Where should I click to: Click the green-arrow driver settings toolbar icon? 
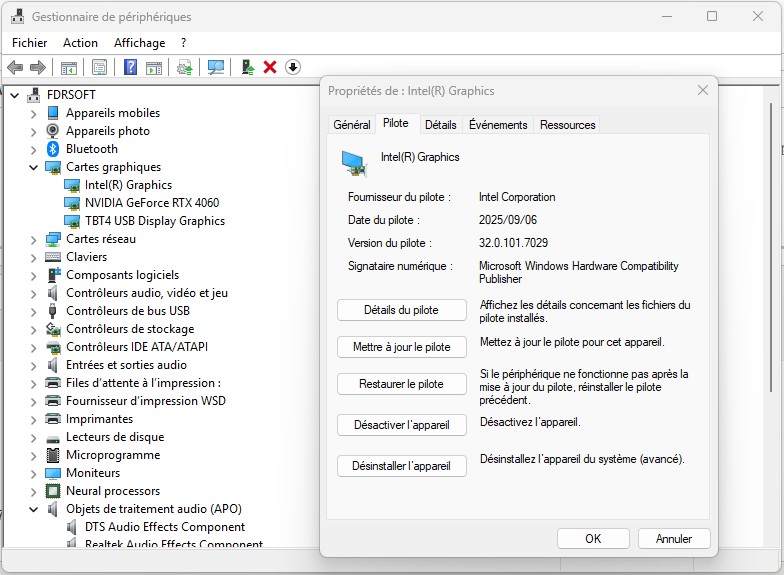pyautogui.click(x=184, y=67)
